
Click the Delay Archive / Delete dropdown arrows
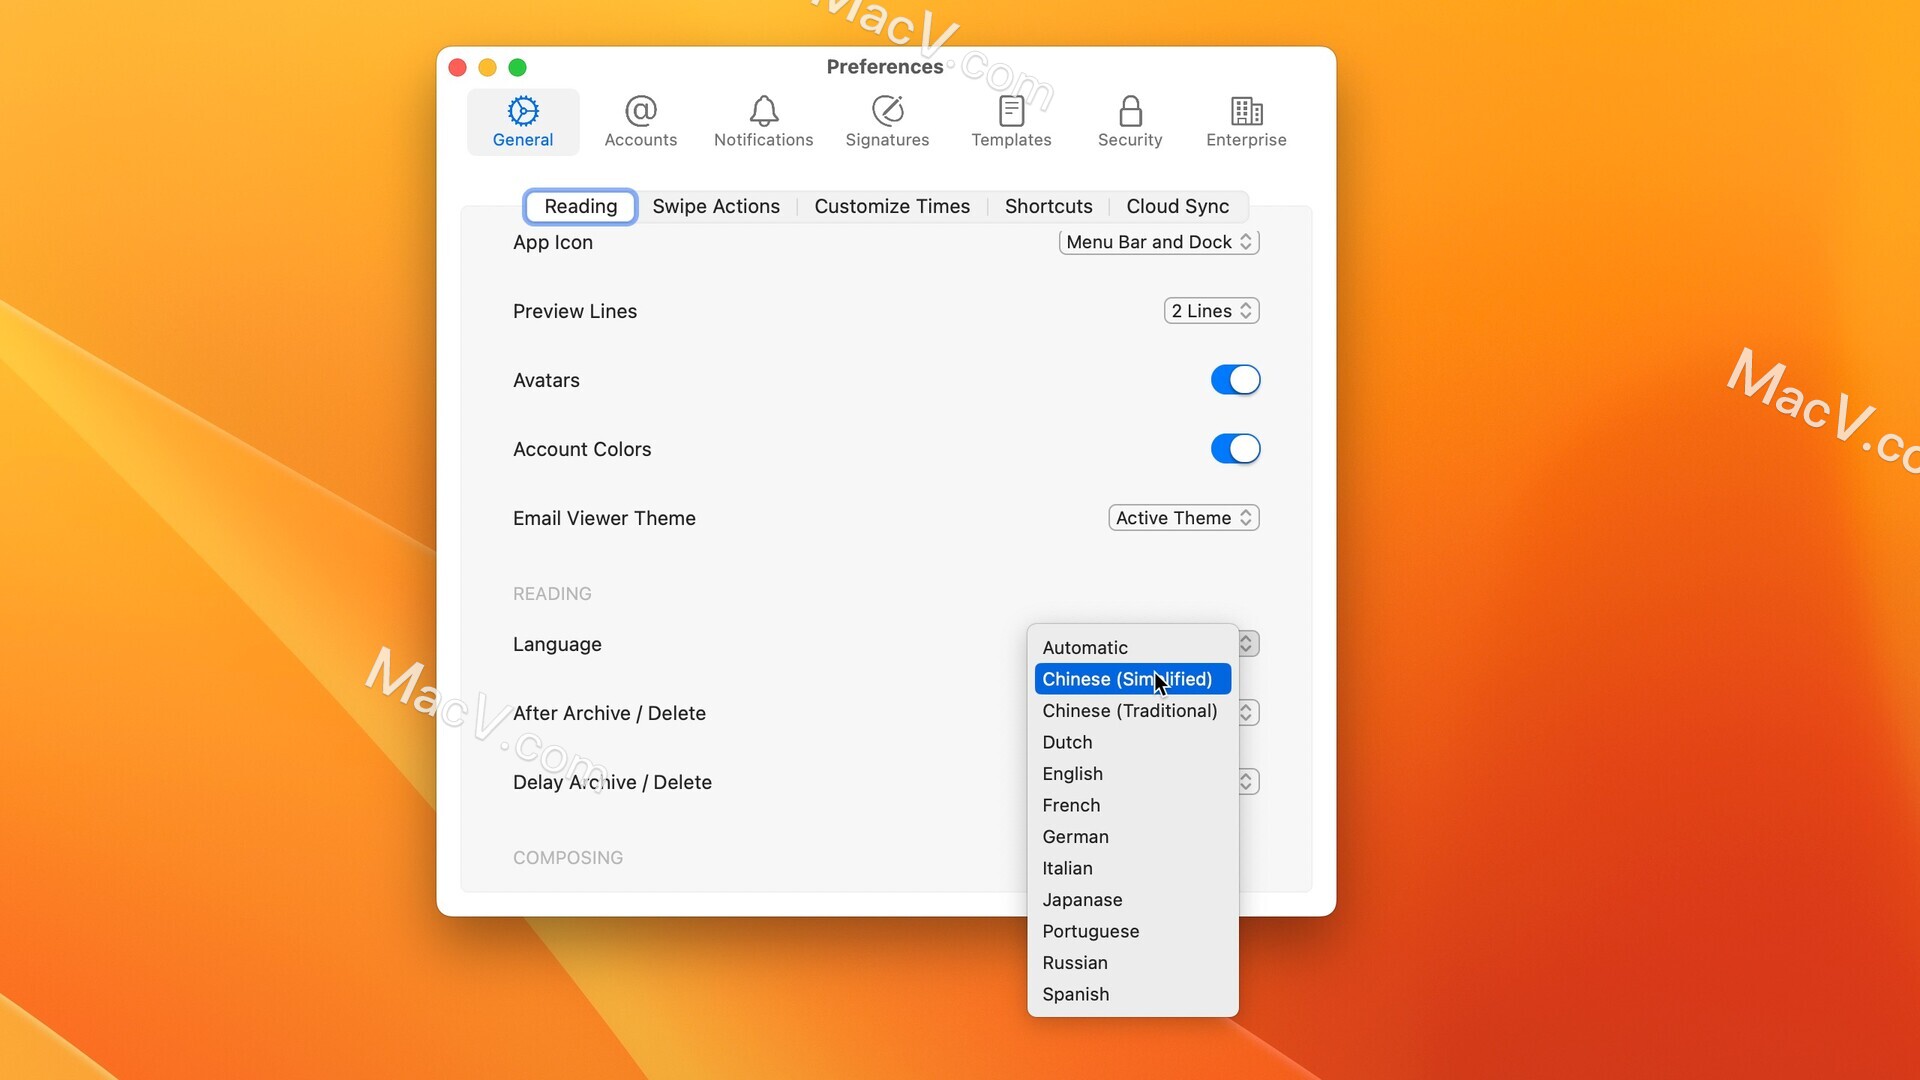(x=1247, y=782)
